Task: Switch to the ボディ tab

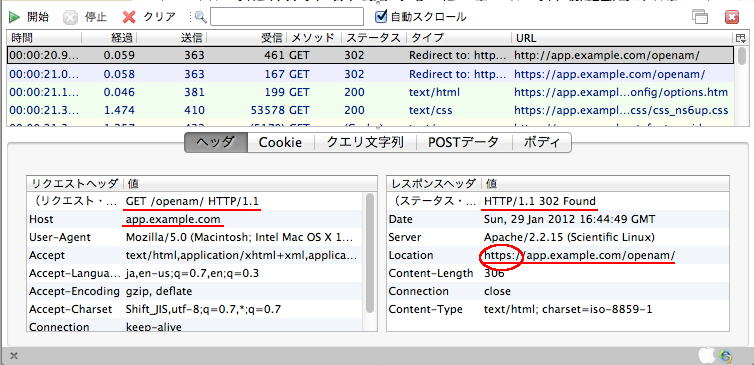Action: tap(541, 142)
